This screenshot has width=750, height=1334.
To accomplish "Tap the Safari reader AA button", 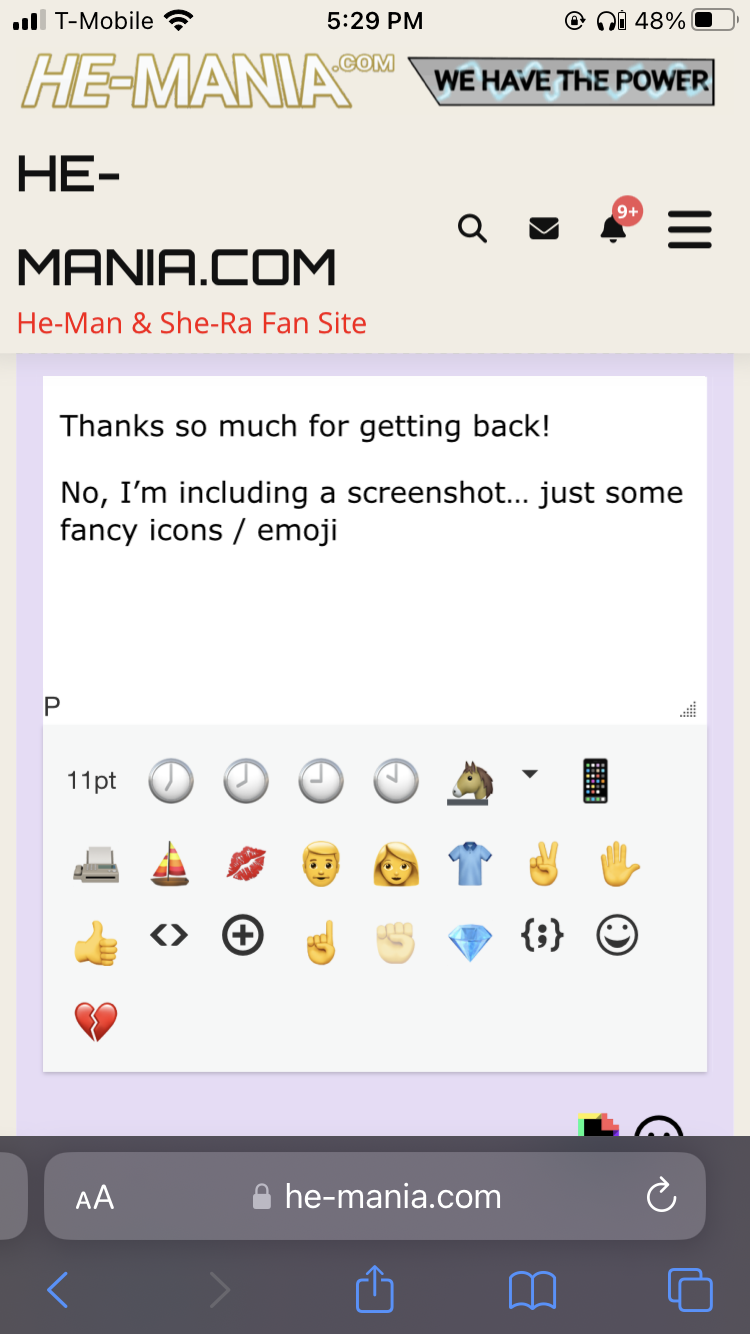I will pyautogui.click(x=95, y=1197).
